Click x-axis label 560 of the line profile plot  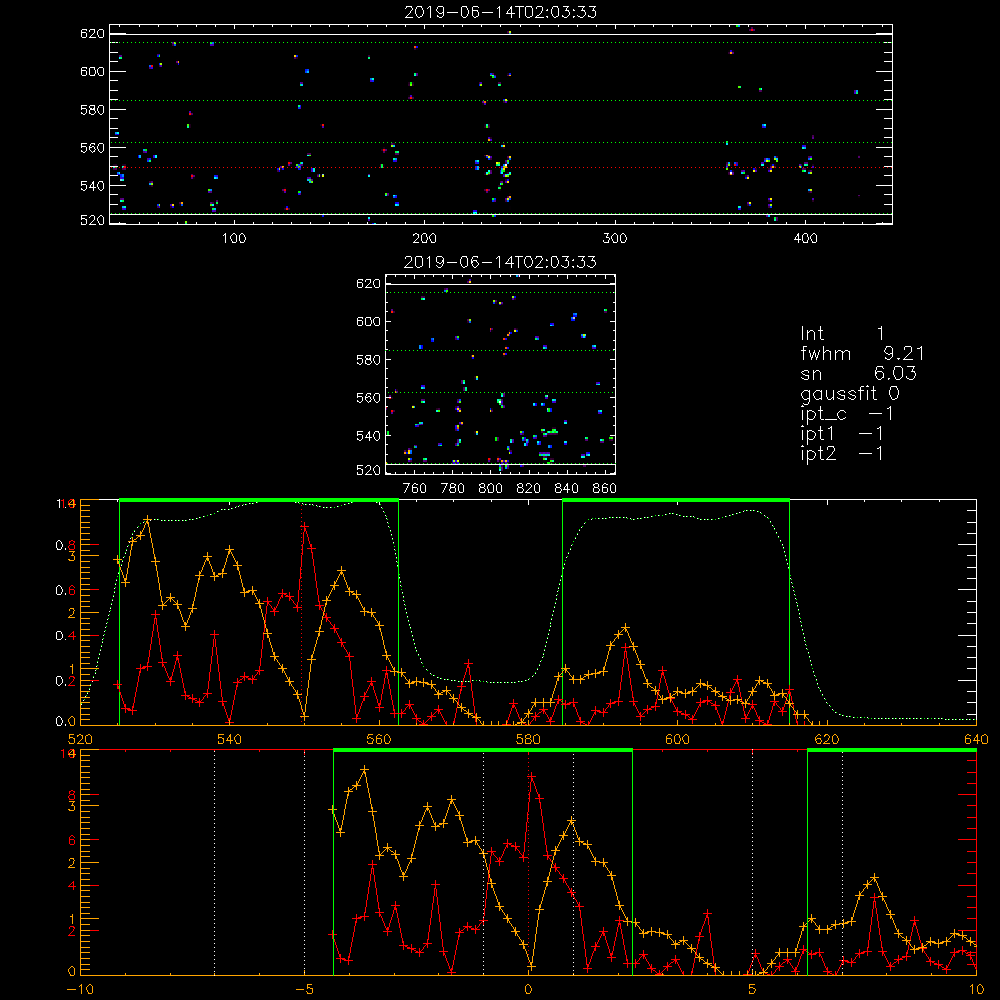point(379,740)
